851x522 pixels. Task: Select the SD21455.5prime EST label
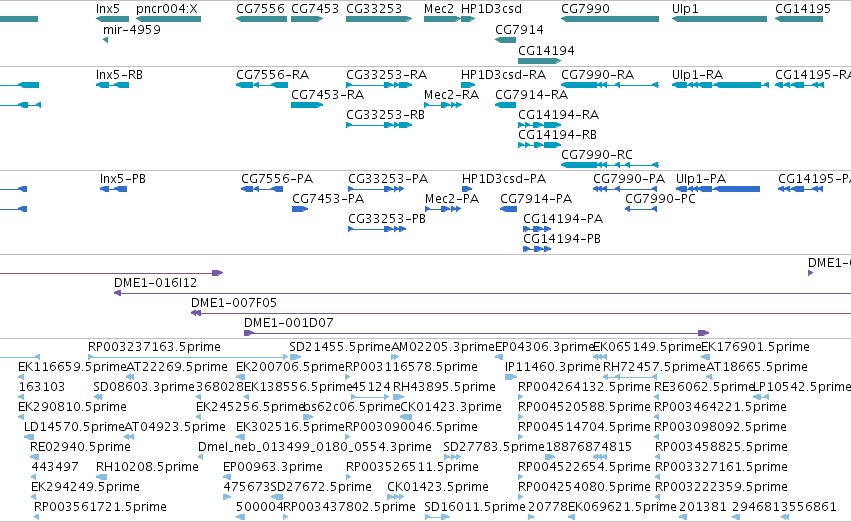point(340,347)
